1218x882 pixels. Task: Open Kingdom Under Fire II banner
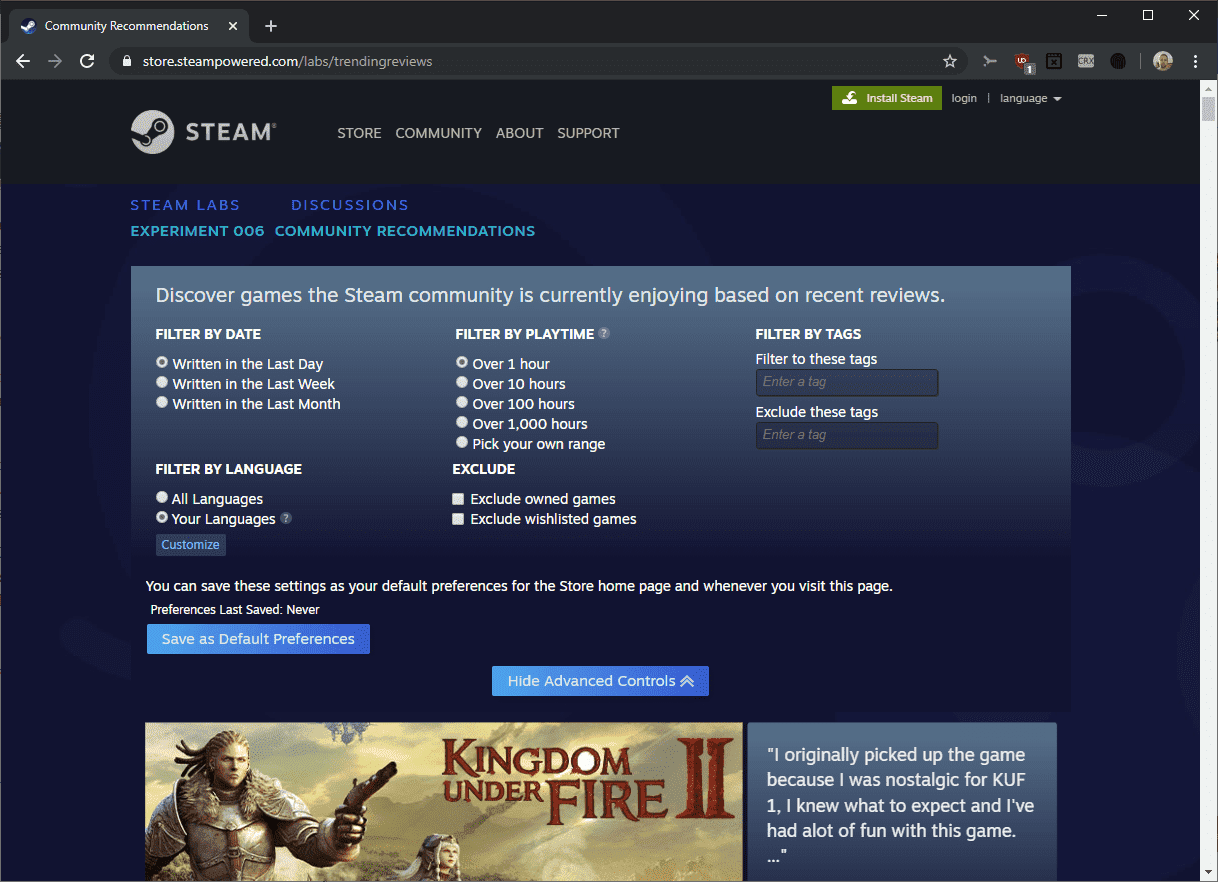click(x=444, y=802)
